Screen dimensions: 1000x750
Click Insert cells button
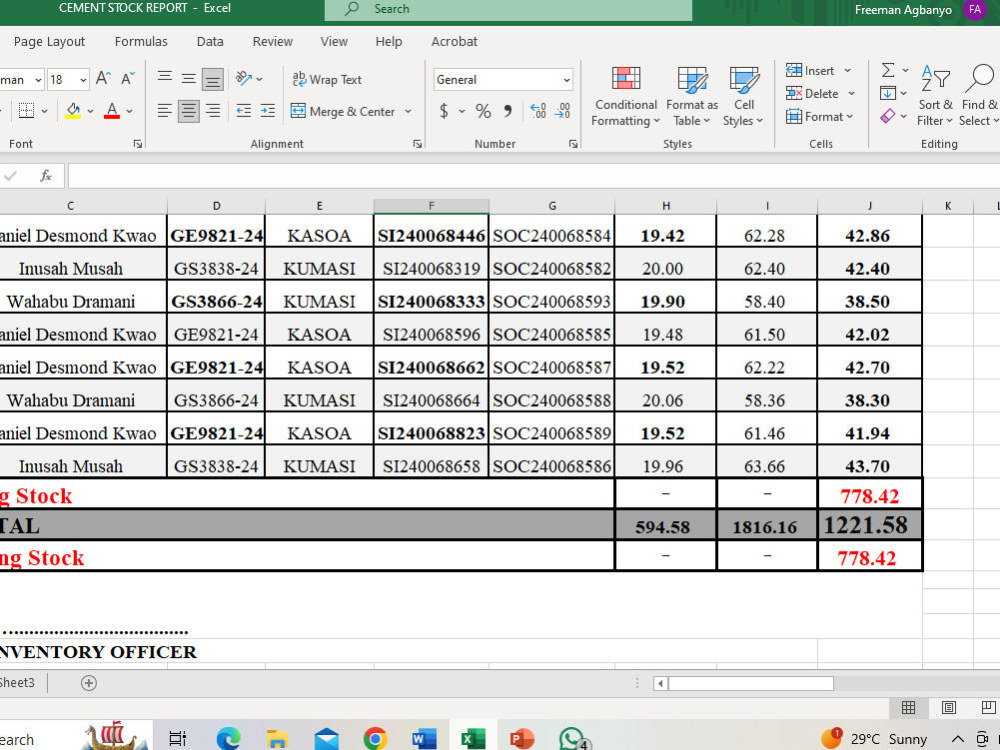pos(810,70)
